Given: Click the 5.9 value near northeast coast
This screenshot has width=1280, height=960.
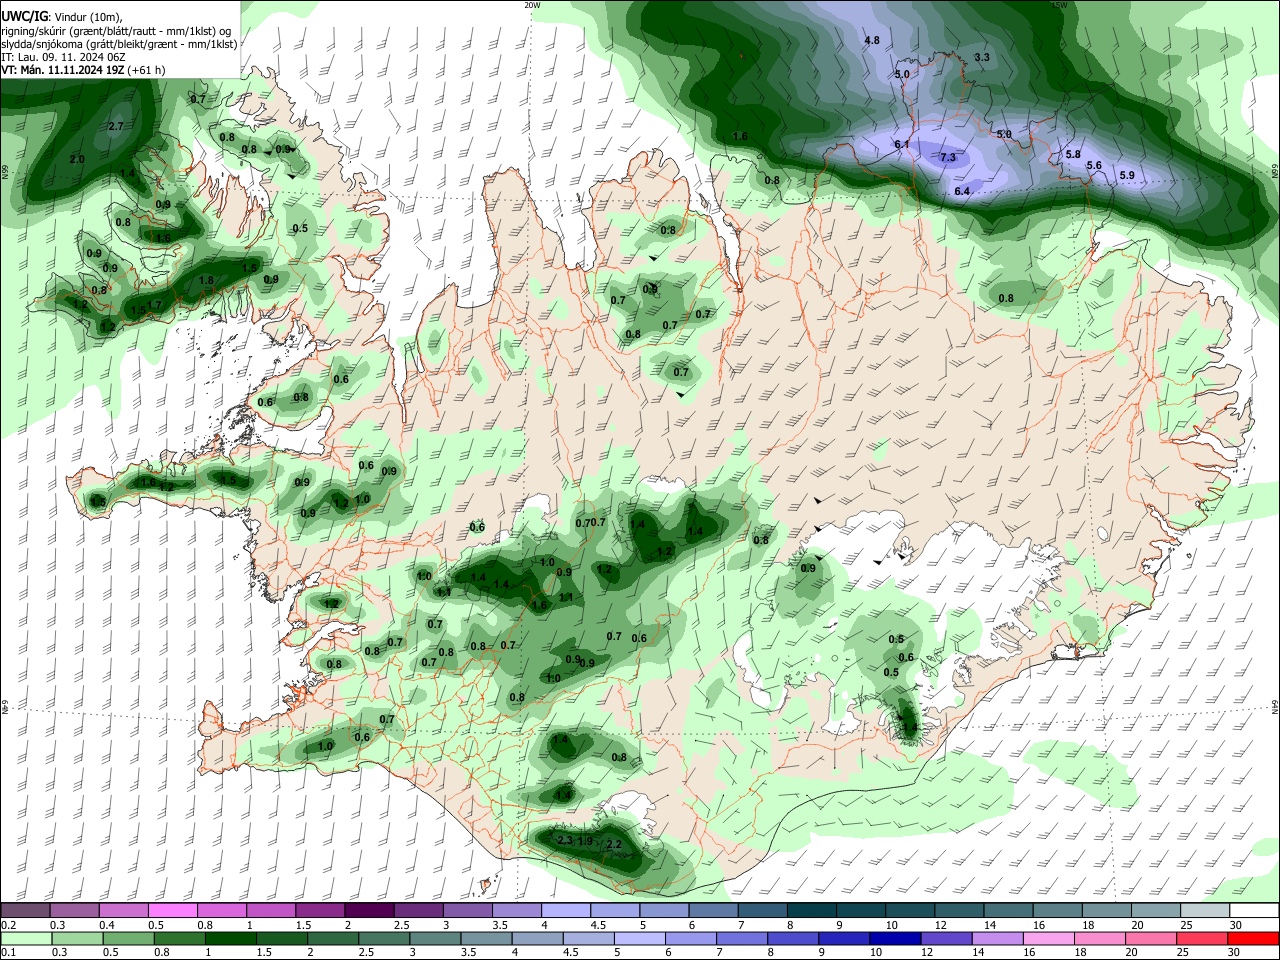Looking at the screenshot, I should pos(1127,175).
